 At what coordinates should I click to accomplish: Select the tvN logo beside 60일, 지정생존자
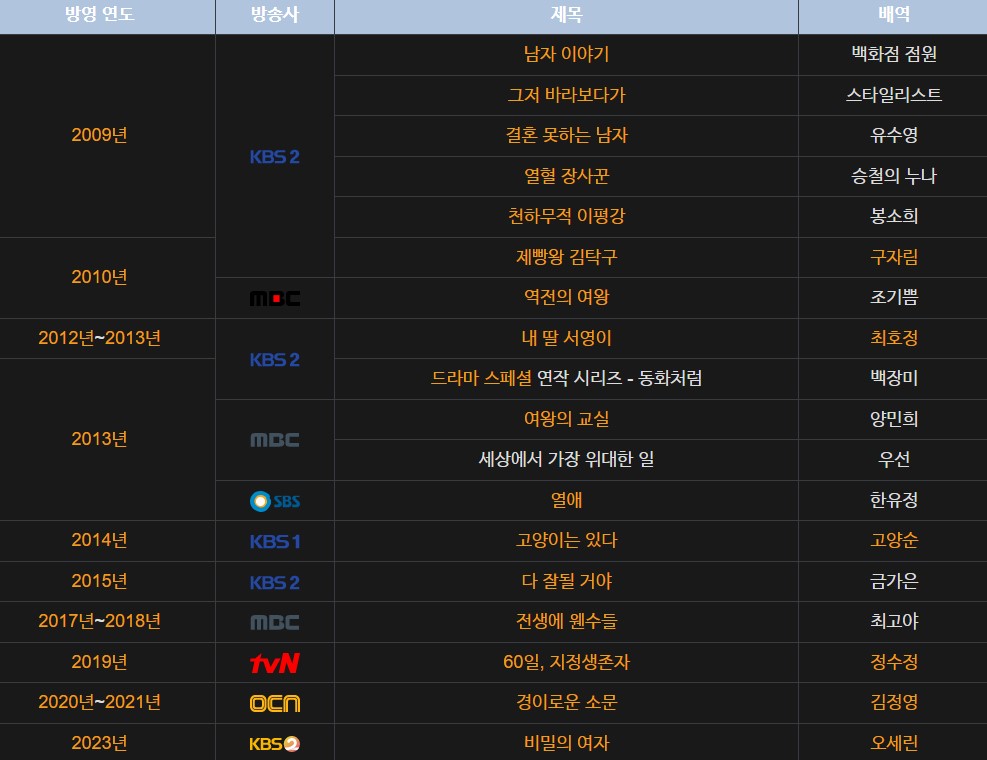pyautogui.click(x=274, y=662)
